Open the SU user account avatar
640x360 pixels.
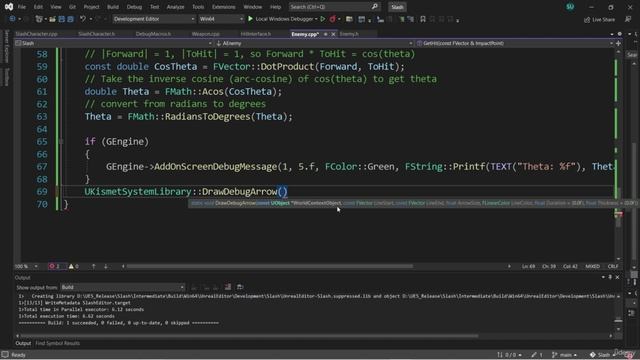tap(570, 7)
